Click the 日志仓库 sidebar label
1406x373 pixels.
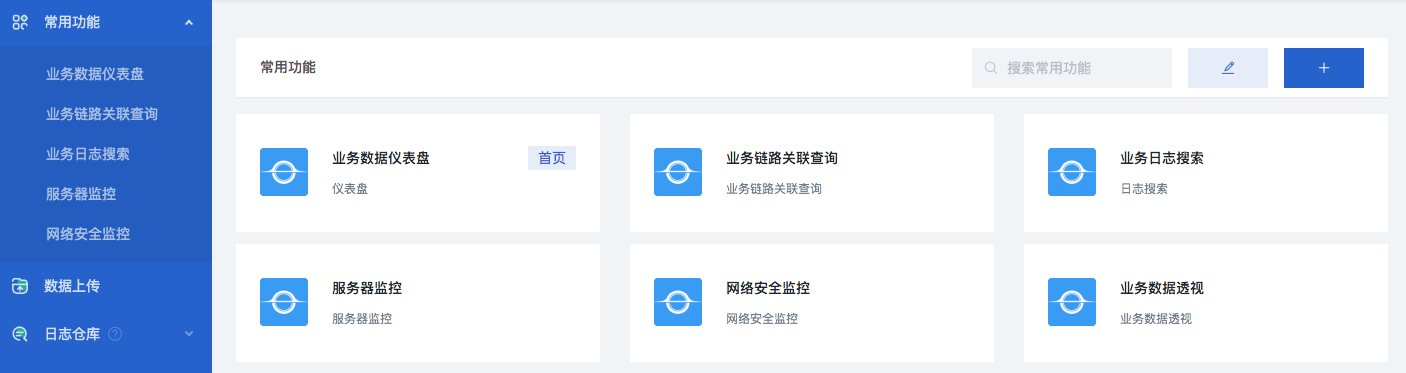pyautogui.click(x=72, y=334)
